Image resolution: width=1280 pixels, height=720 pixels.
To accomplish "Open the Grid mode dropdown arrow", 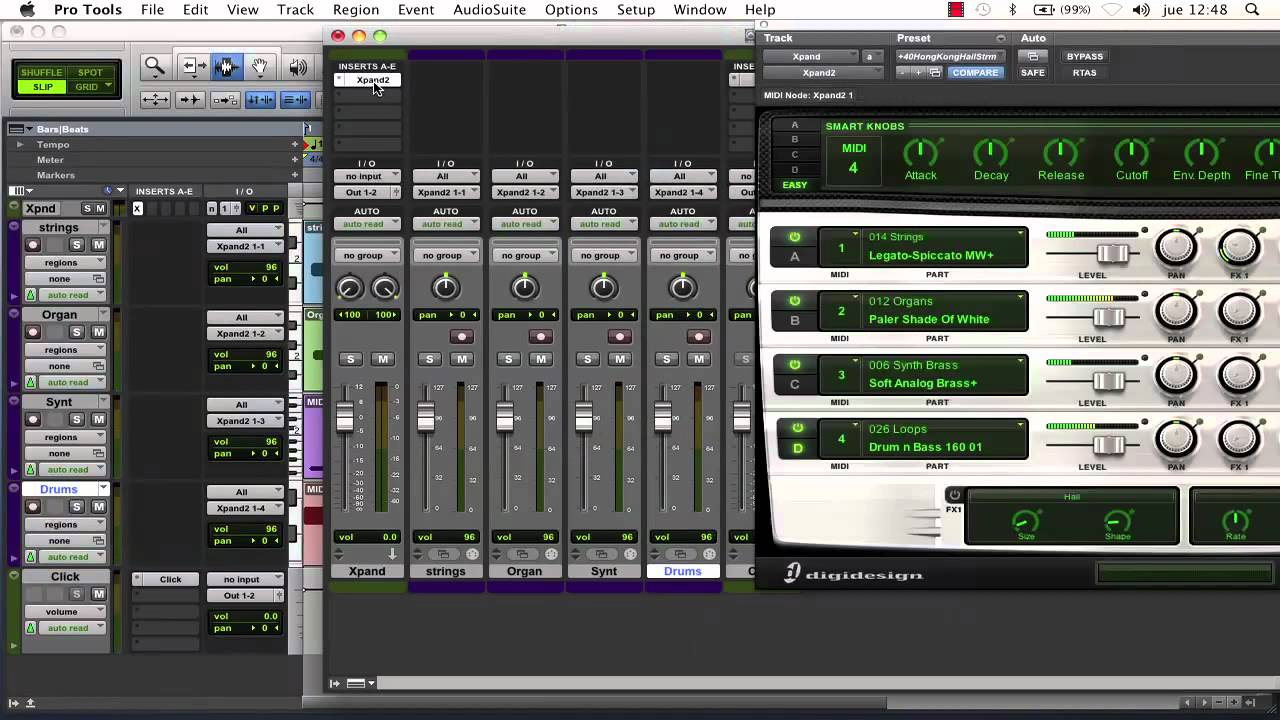I will [106, 87].
